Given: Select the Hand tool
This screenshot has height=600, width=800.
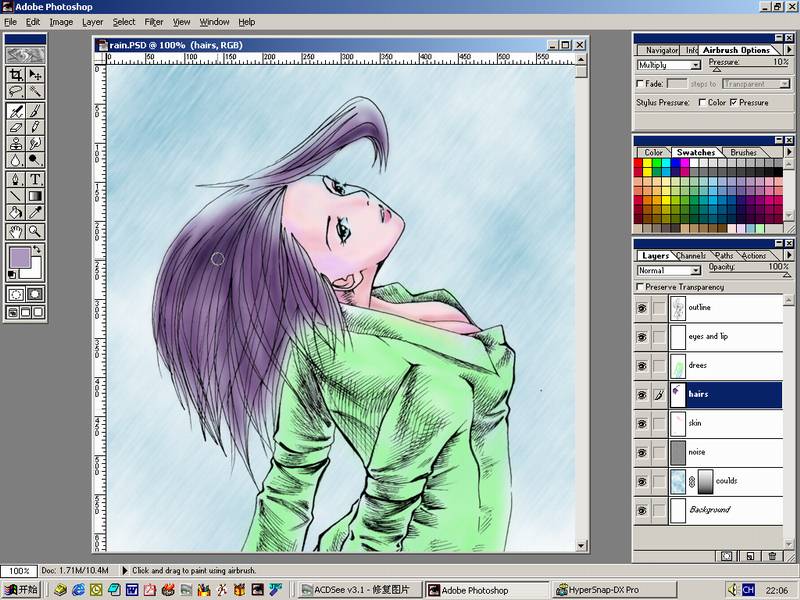Looking at the screenshot, I should 16,232.
